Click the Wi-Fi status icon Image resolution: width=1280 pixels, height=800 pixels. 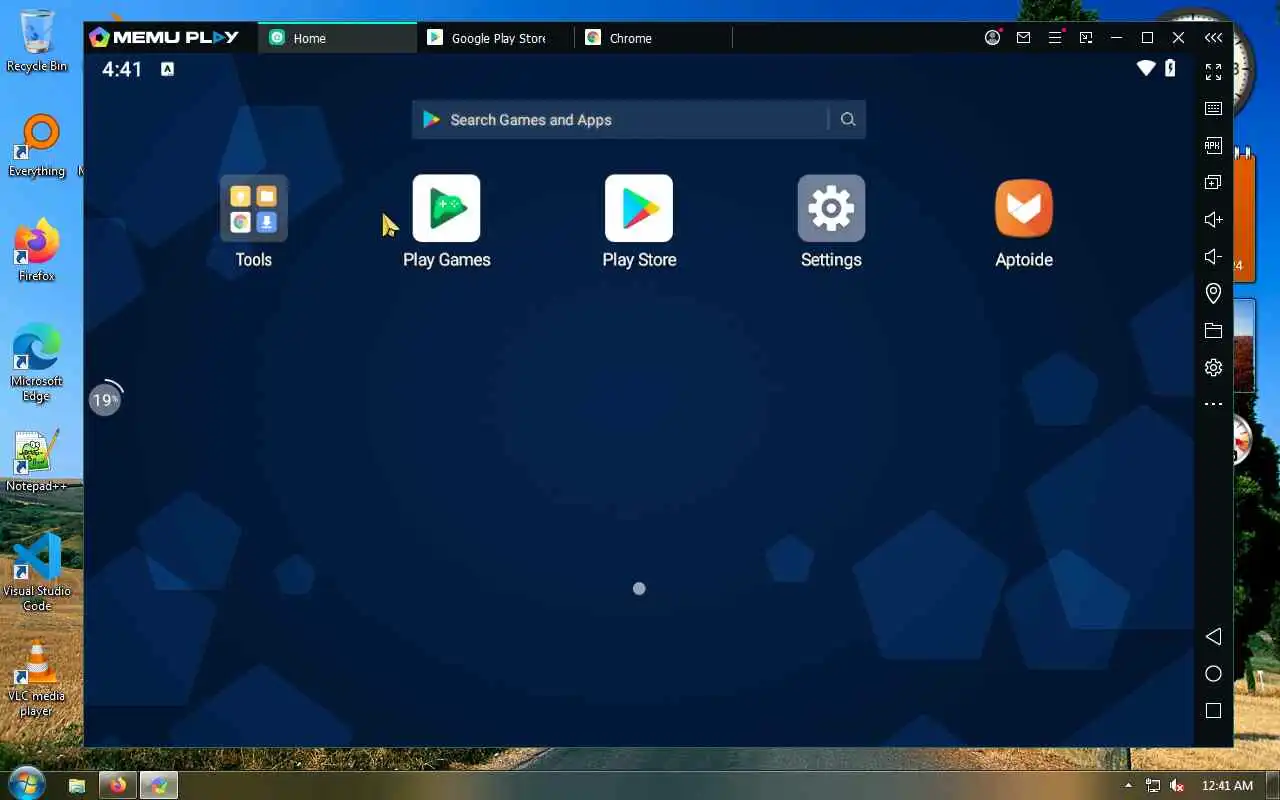1146,68
